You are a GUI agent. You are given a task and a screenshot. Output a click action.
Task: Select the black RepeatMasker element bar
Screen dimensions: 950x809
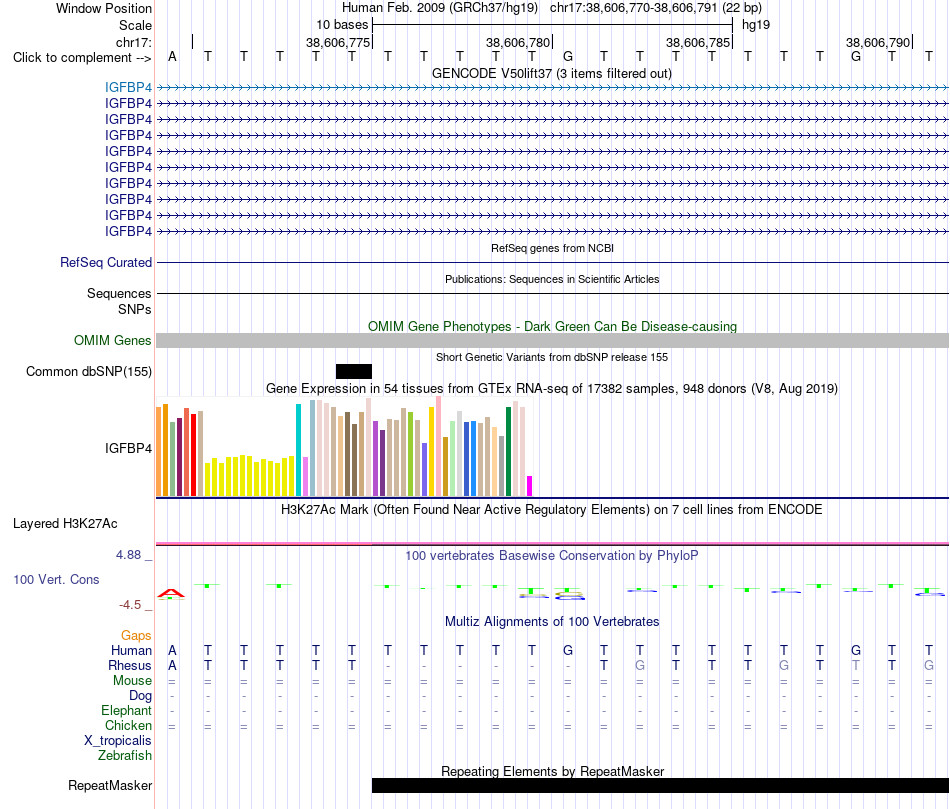click(660, 785)
